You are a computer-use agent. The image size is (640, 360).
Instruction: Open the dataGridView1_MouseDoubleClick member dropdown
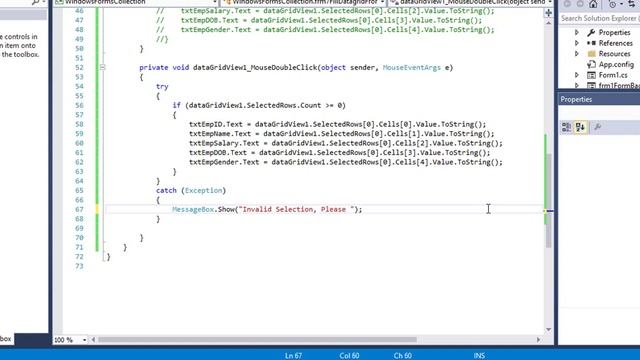550,2
